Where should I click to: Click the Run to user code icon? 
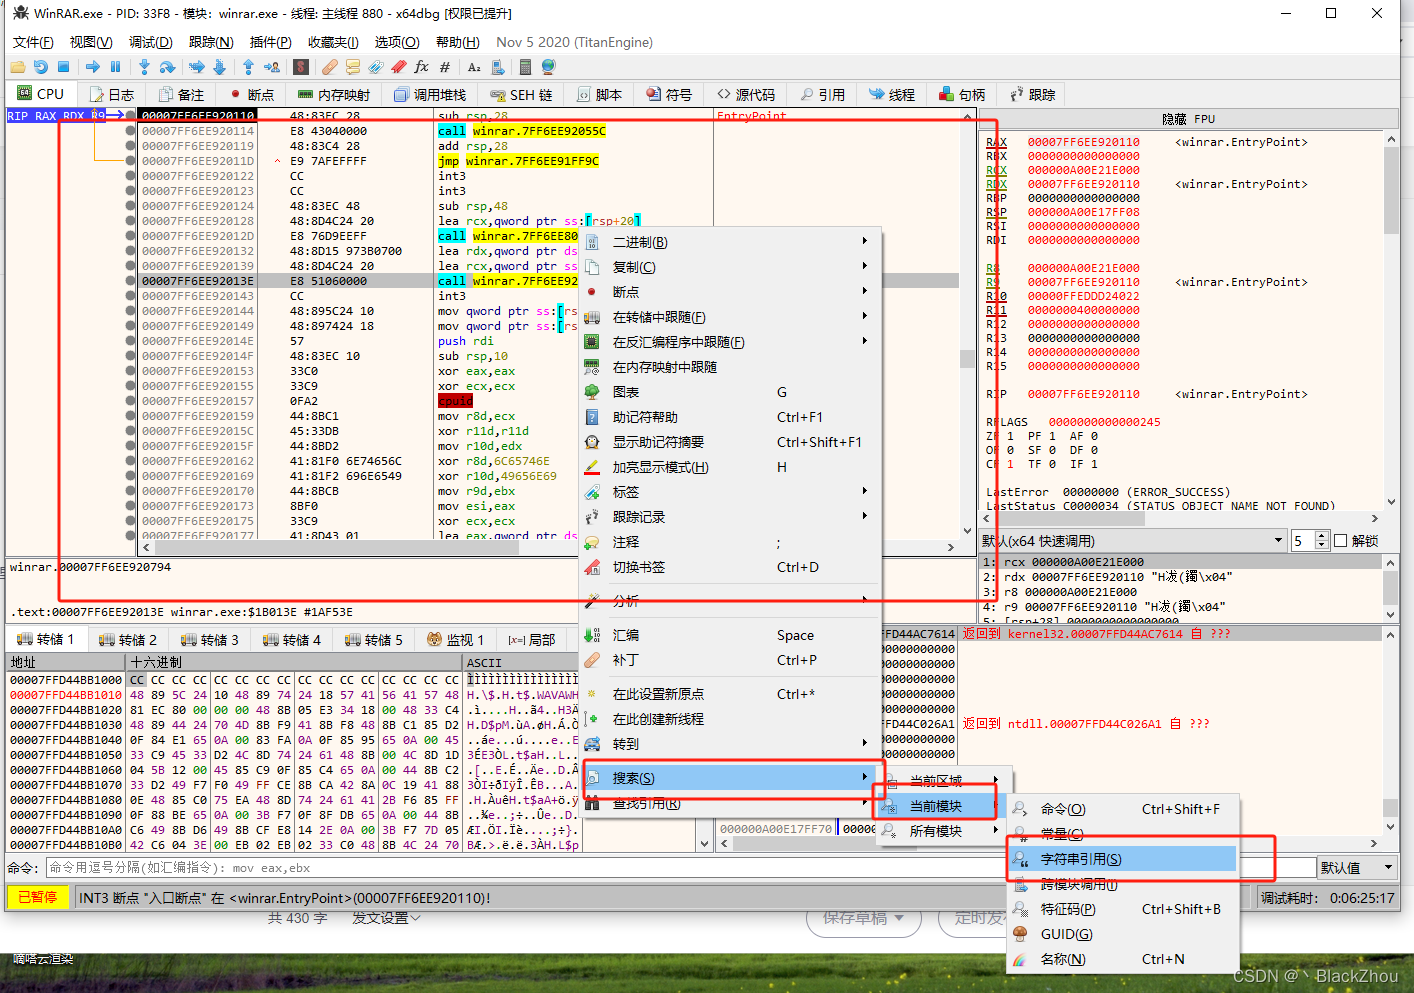(x=271, y=67)
